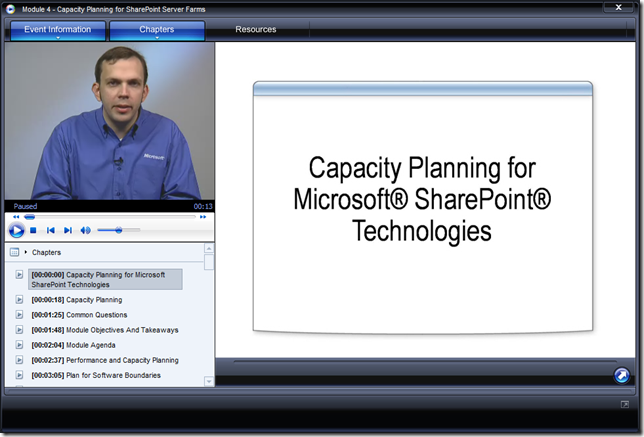Viewport: 644px width, 437px height.
Task: Select chapter Module Objectives And Takeaways
Action: click(105, 330)
